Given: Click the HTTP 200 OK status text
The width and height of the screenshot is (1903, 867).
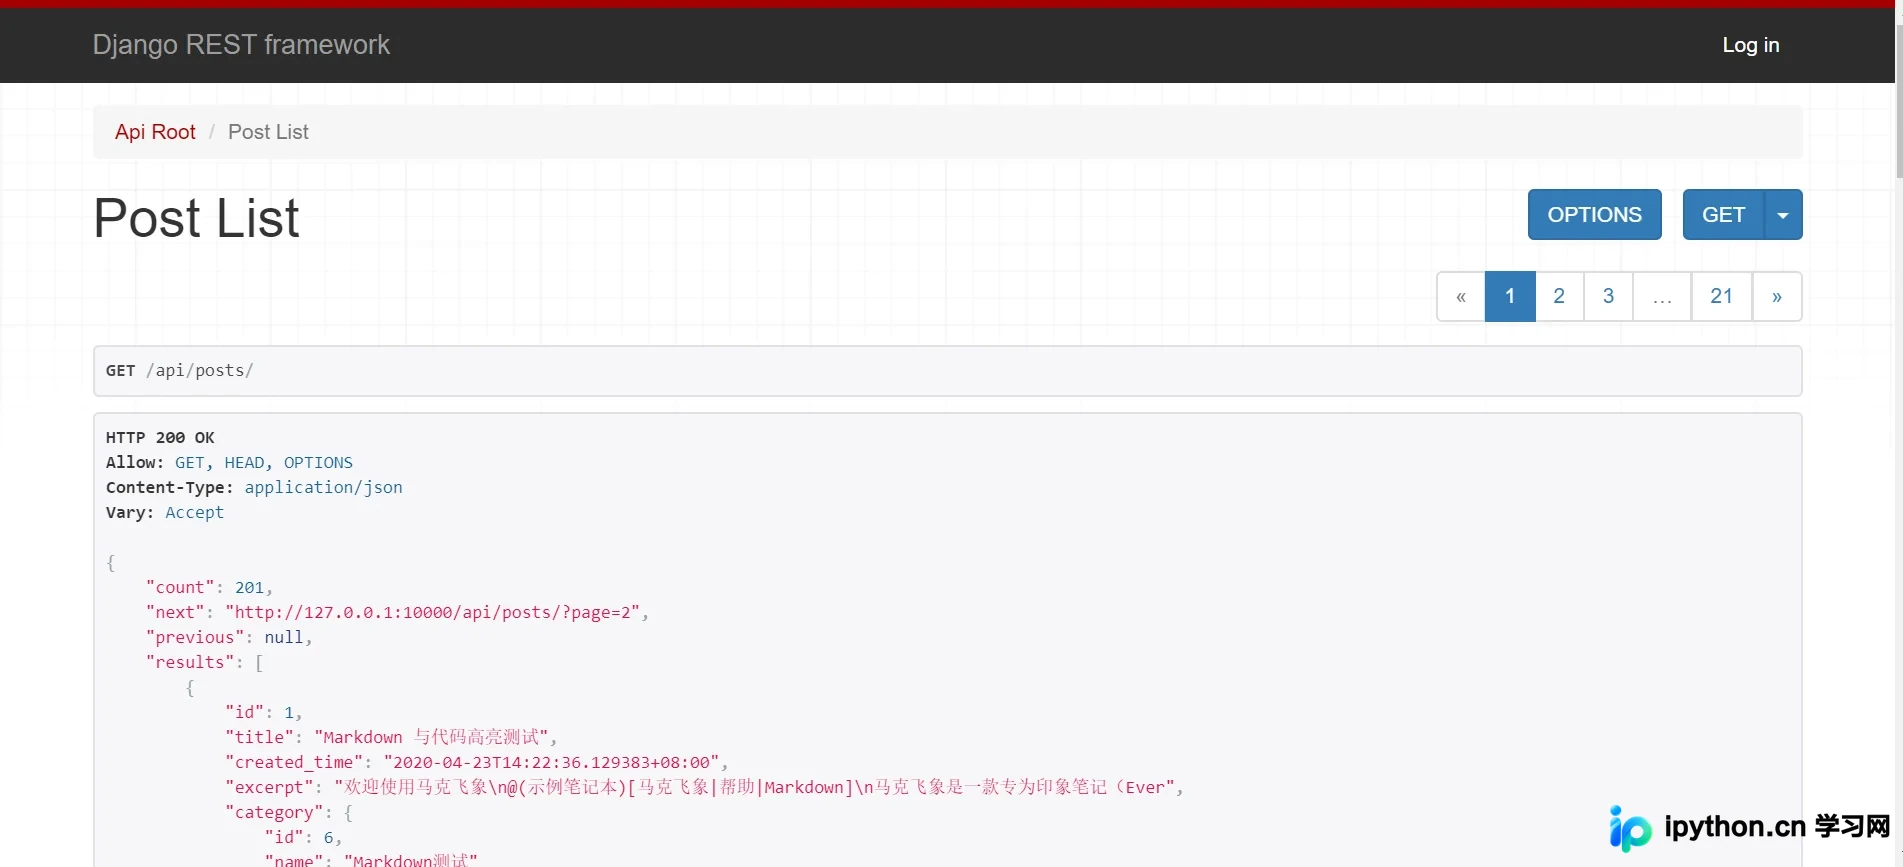Looking at the screenshot, I should tap(160, 438).
